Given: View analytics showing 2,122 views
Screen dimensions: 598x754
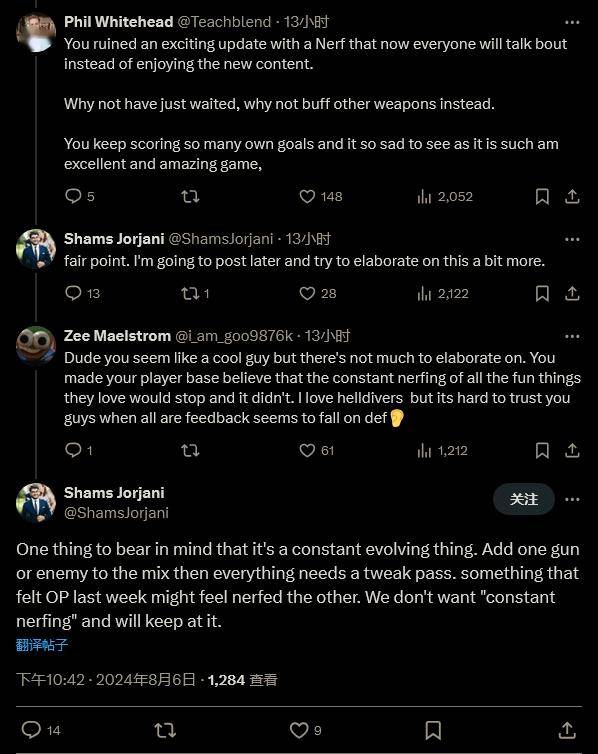Looking at the screenshot, I should pos(443,293).
